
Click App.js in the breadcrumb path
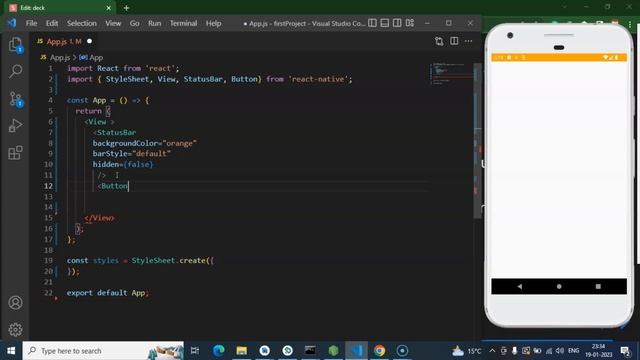tap(60, 58)
